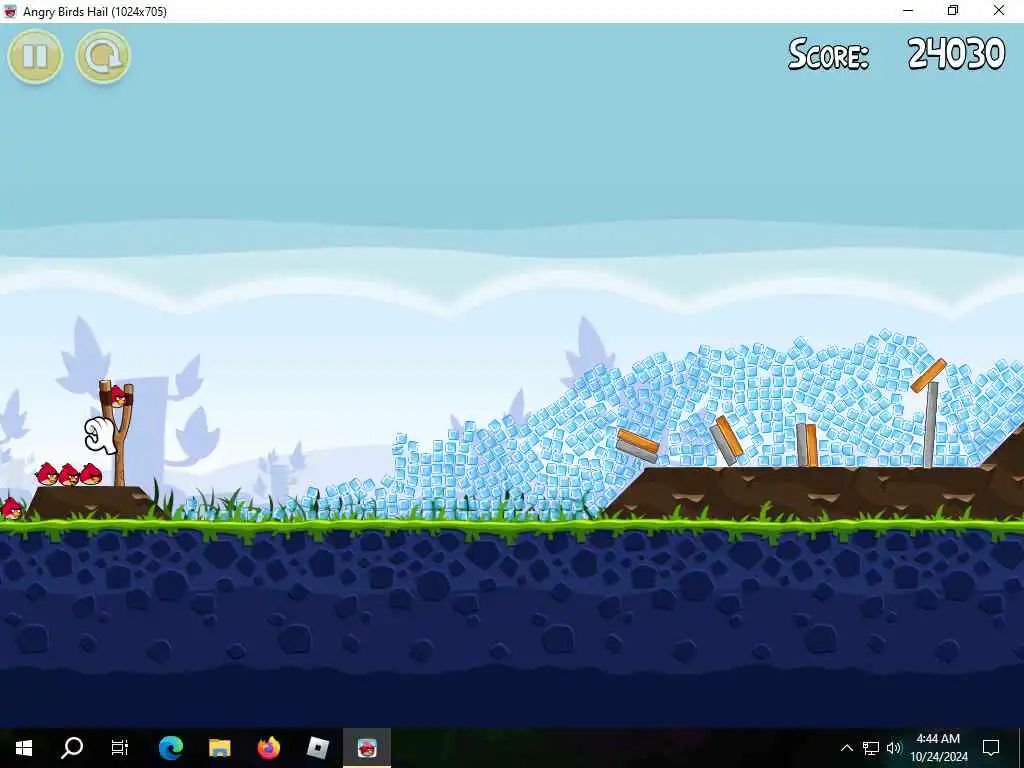Restore down the Angry Birds Hail window

pyautogui.click(x=953, y=11)
